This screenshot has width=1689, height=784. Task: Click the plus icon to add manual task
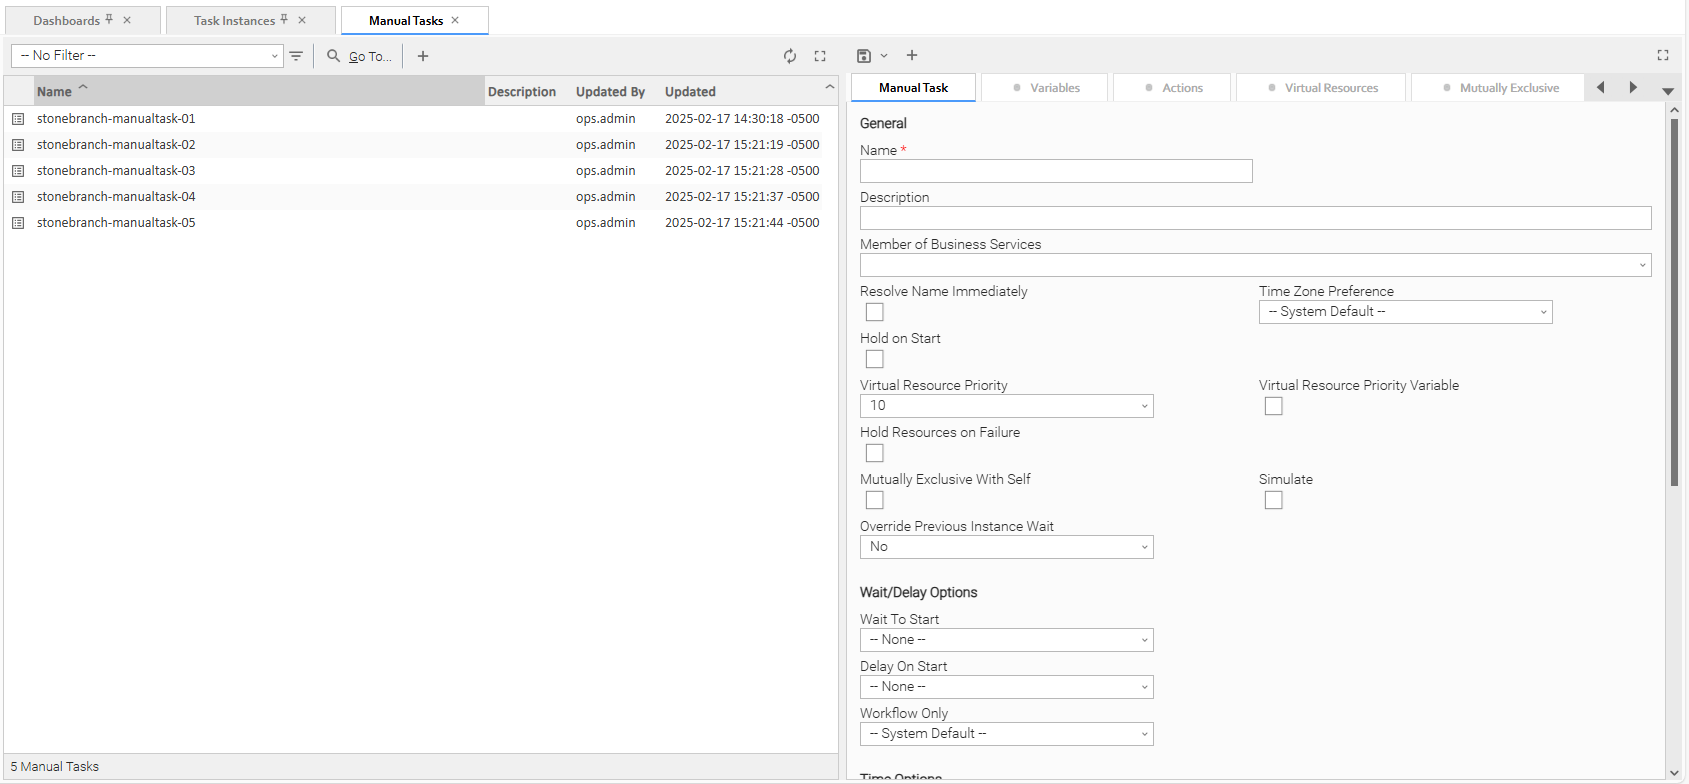point(423,56)
